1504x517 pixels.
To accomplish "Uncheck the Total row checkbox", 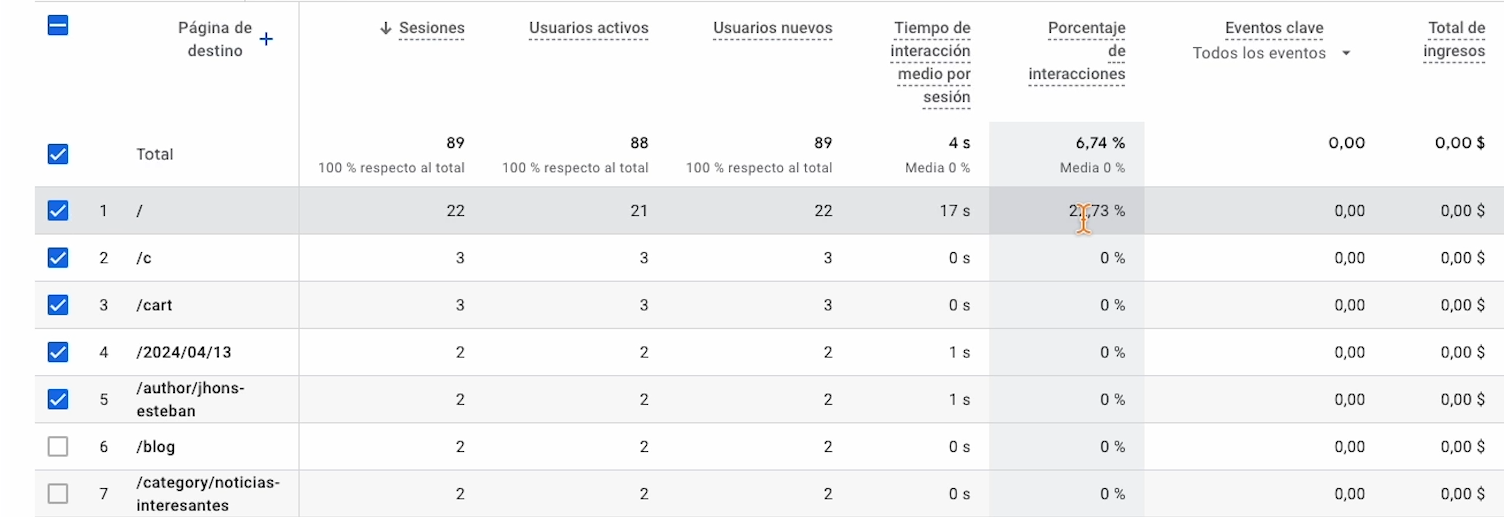I will [58, 154].
